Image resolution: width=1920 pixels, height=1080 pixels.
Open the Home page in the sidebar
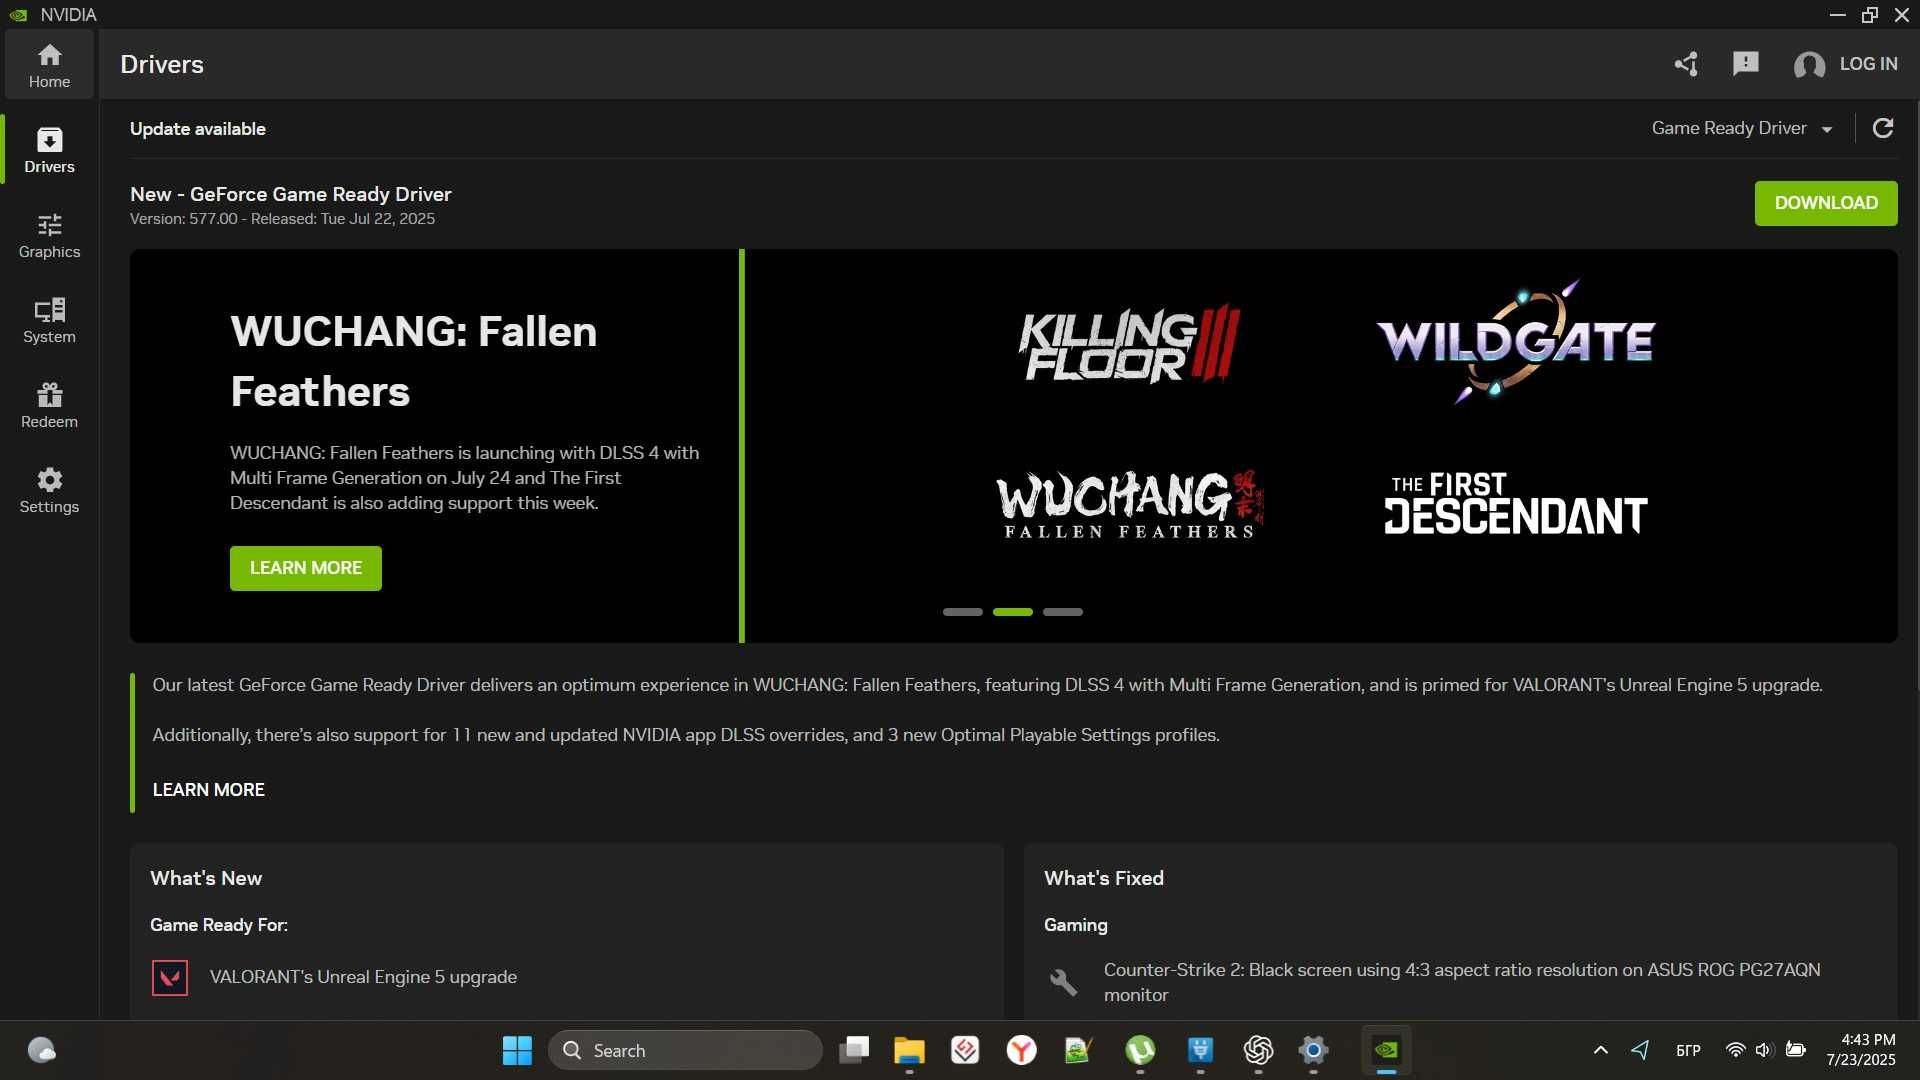49,65
